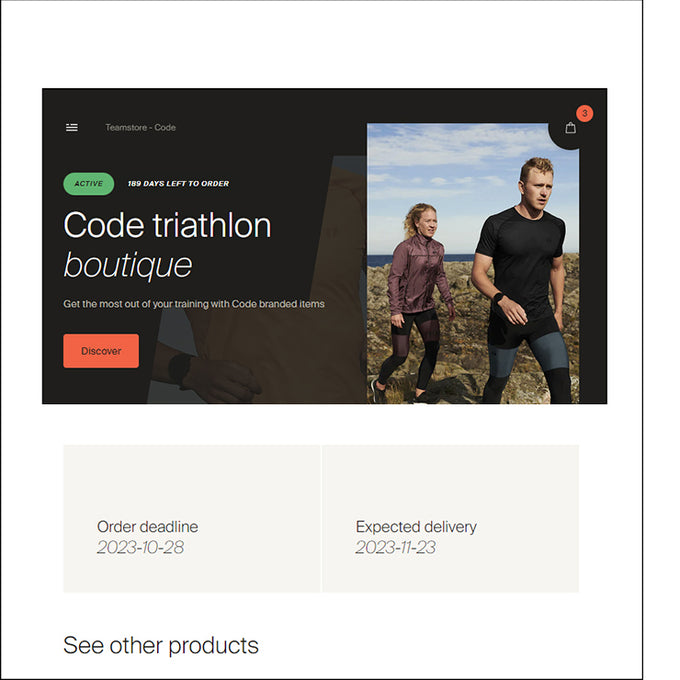Click the Order deadline label

pos(147,527)
